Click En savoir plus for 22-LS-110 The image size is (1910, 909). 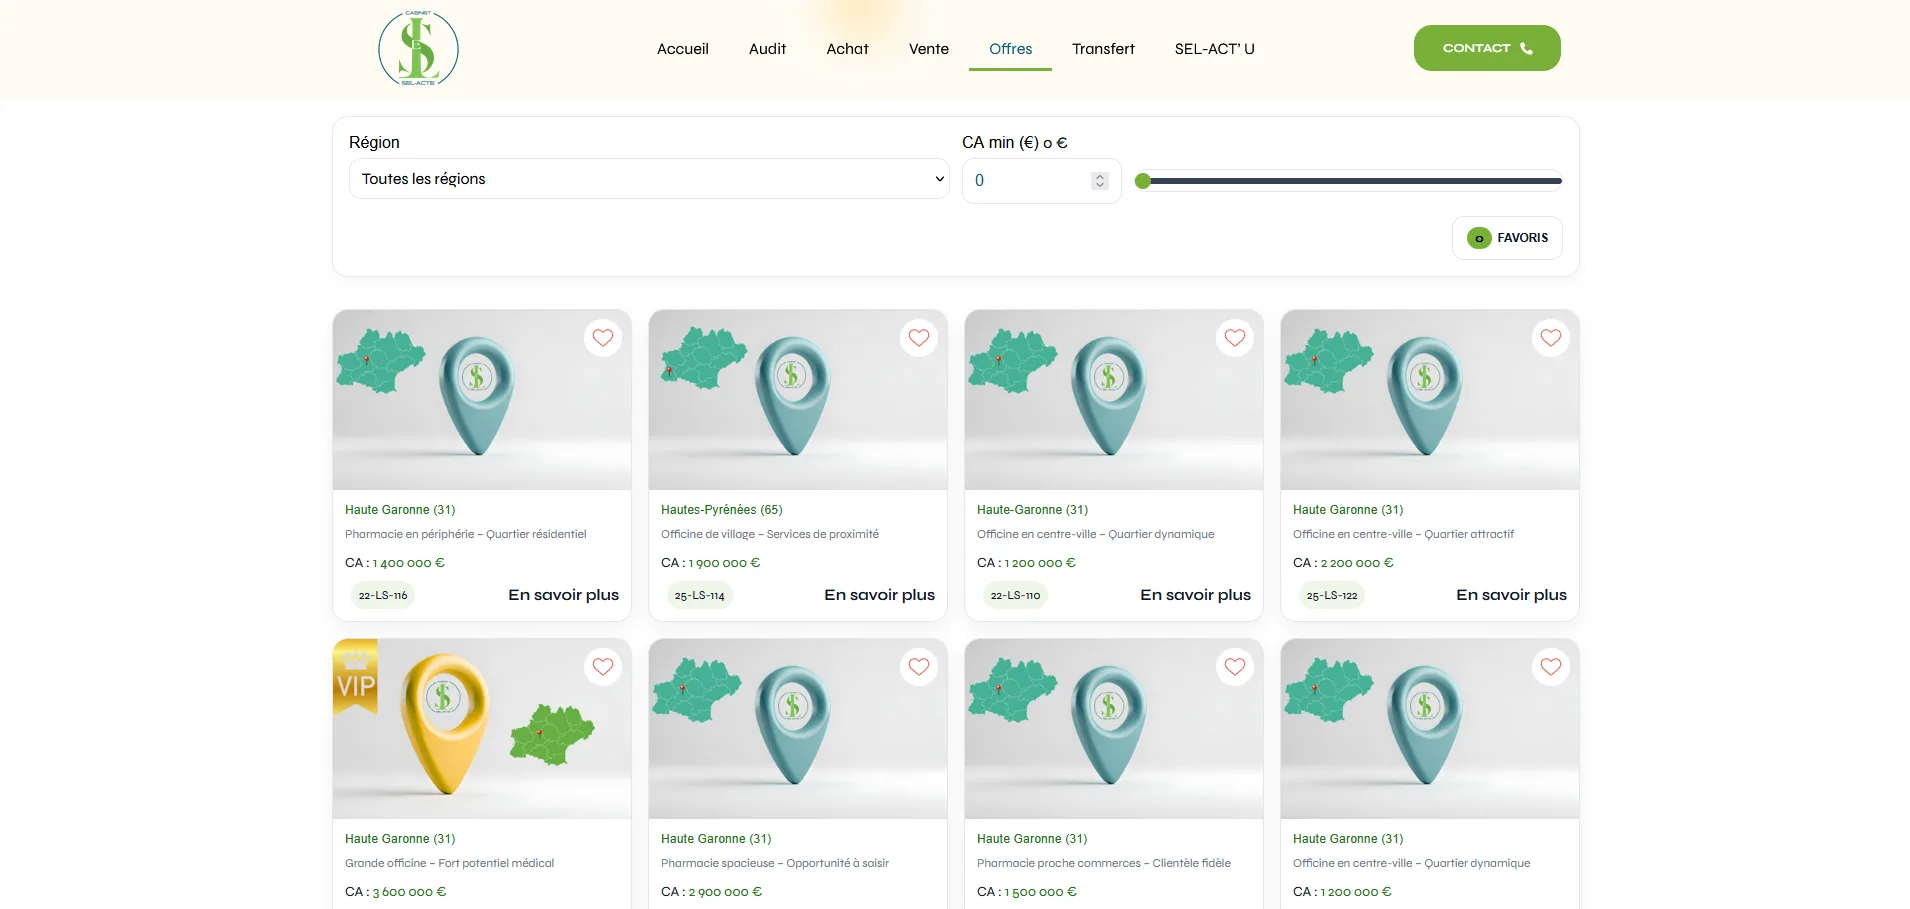[x=1195, y=595]
